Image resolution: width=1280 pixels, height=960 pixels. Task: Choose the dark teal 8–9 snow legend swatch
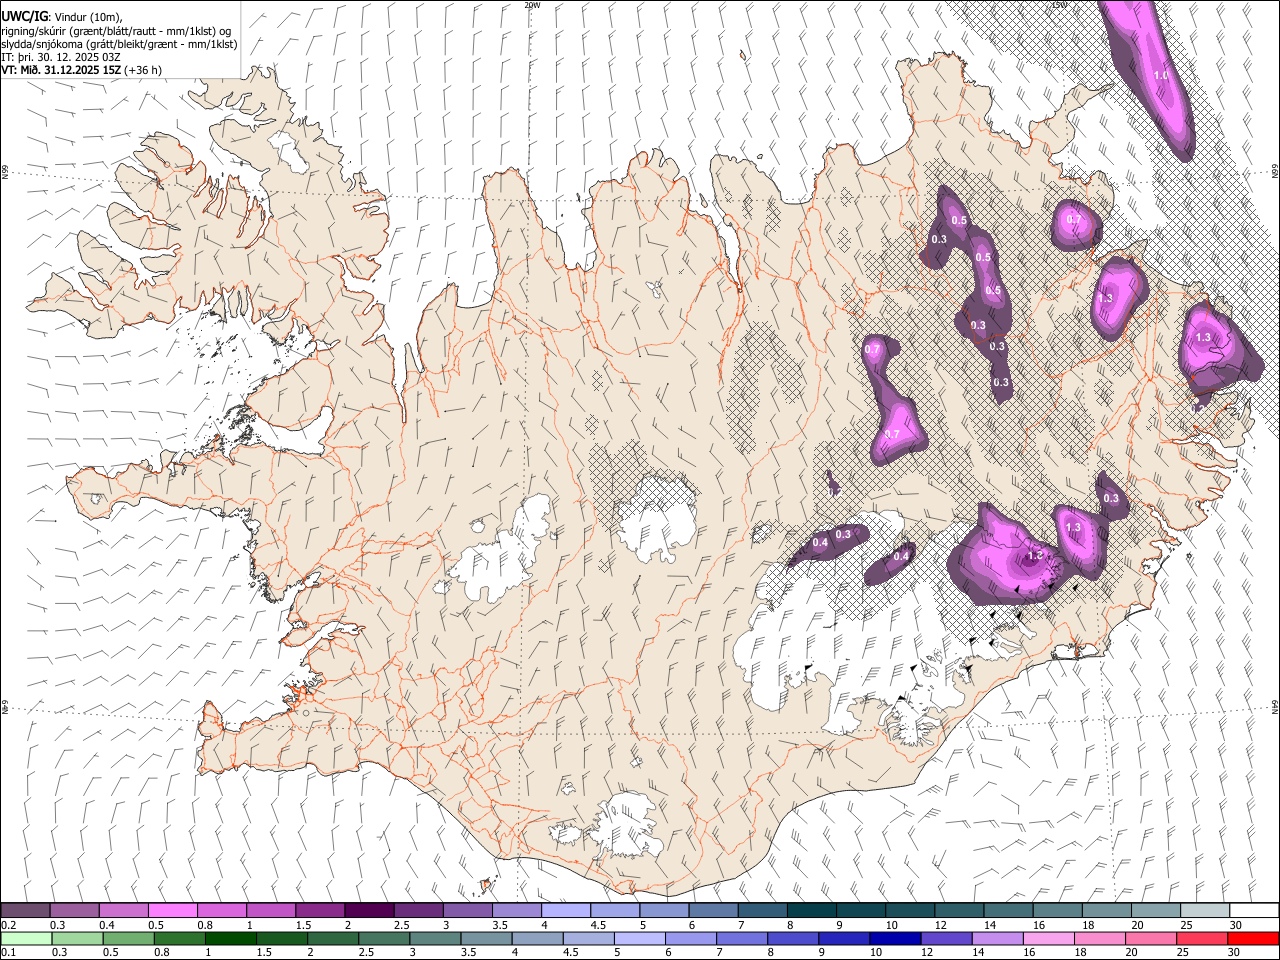(812, 910)
